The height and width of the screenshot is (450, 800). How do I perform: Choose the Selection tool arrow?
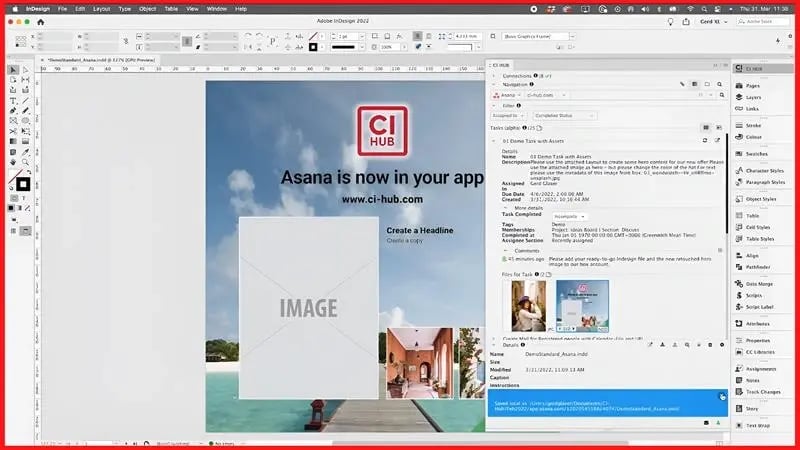coord(13,70)
